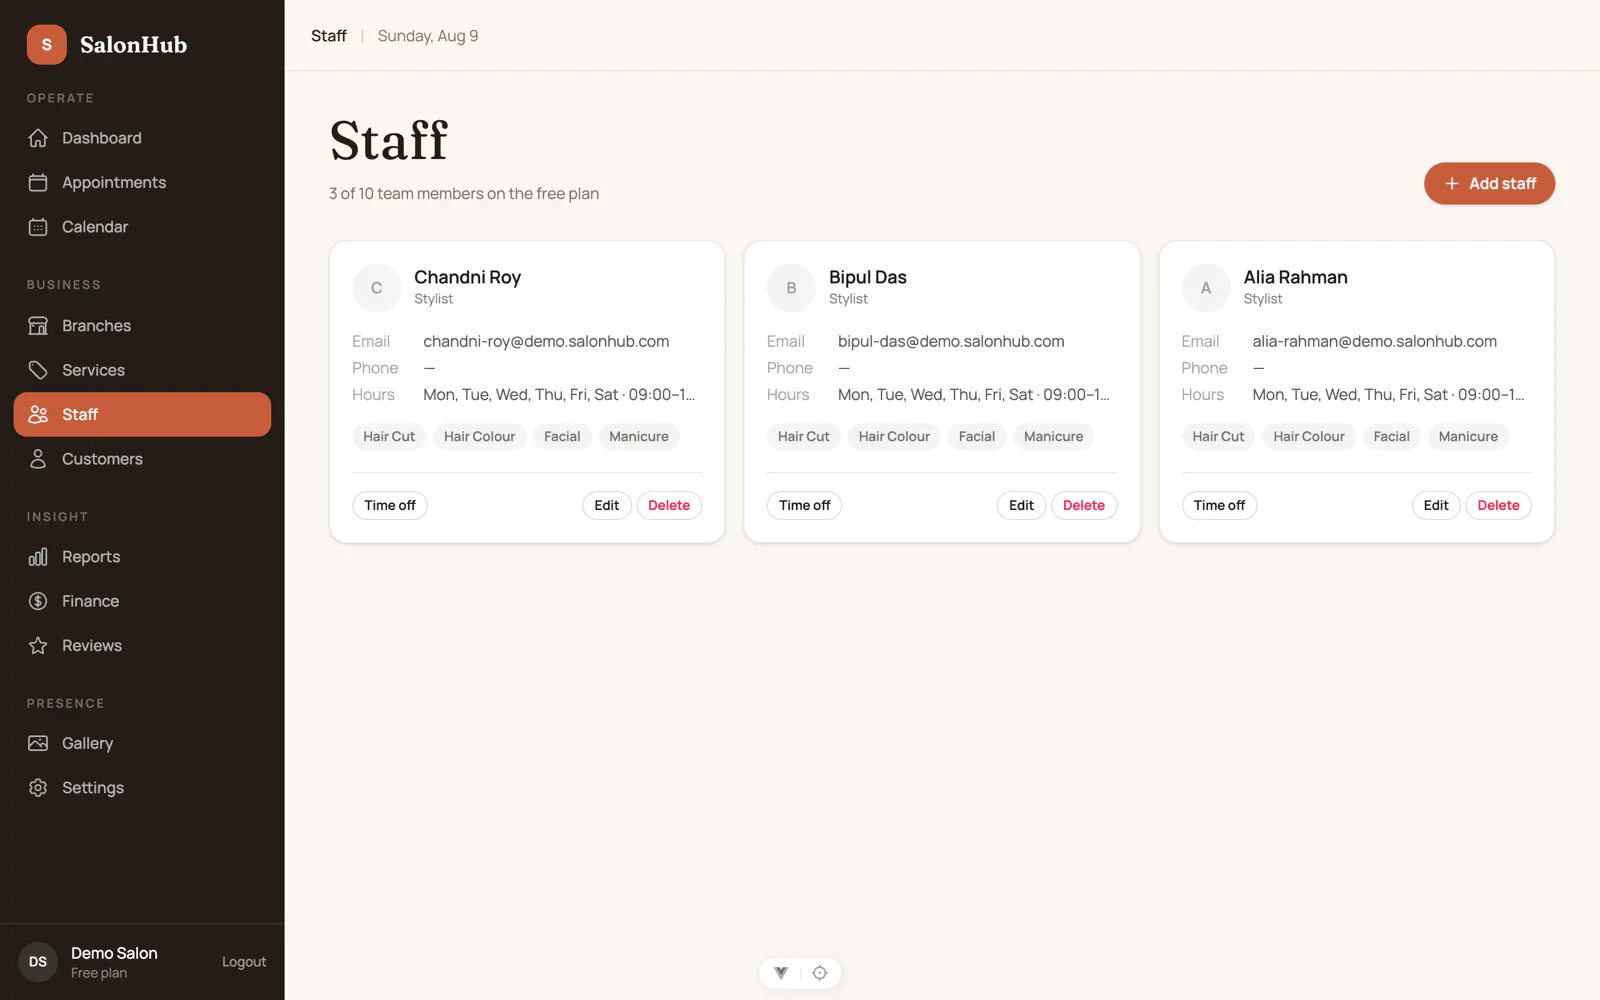Delete Chandni Roy from staff
1600x1000 pixels.
click(669, 506)
